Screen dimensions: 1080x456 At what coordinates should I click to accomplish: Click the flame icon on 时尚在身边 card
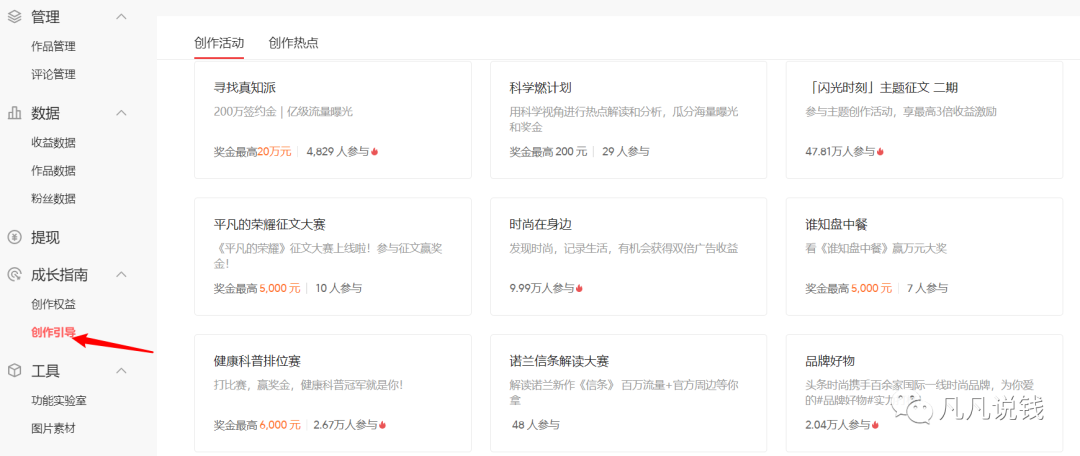click(579, 289)
